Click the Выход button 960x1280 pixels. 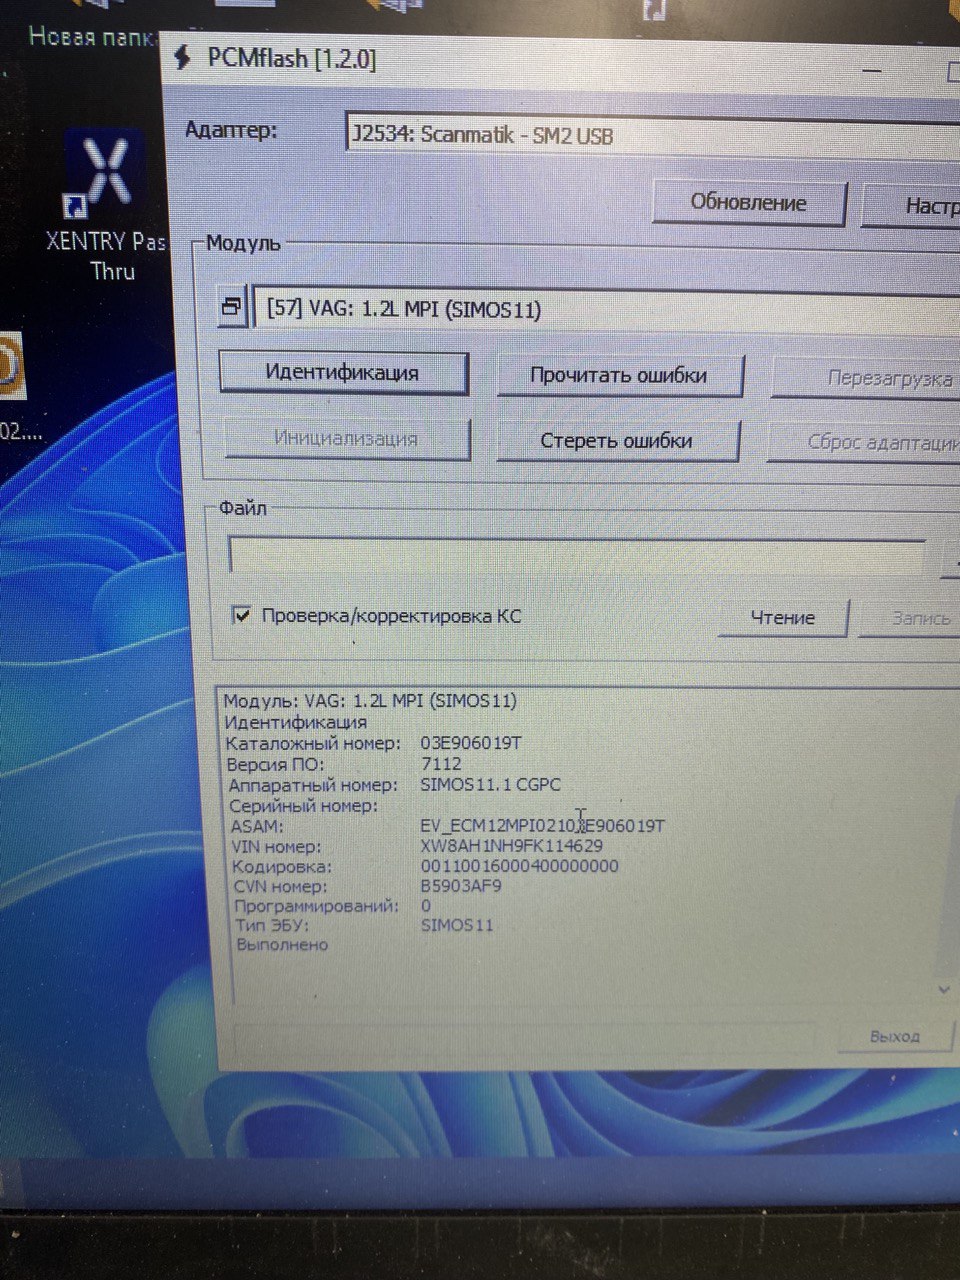pyautogui.click(x=894, y=1036)
